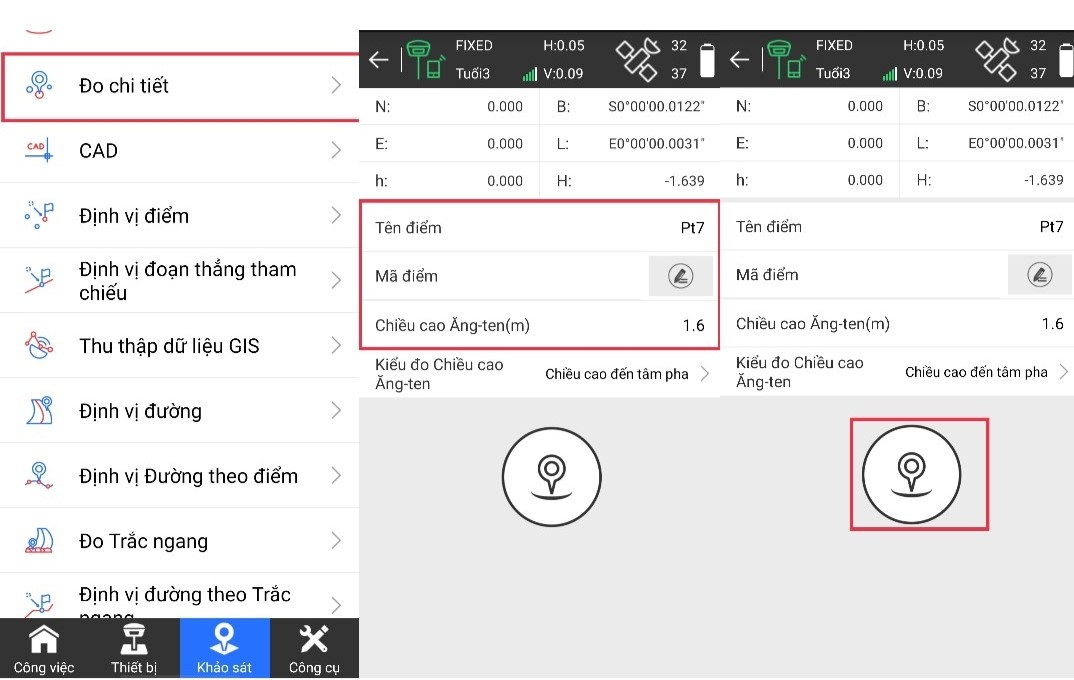The height and width of the screenshot is (680, 1074).
Task: Edit Chiều cao Ăng-ten value in red-outlined form
Action: click(x=540, y=325)
